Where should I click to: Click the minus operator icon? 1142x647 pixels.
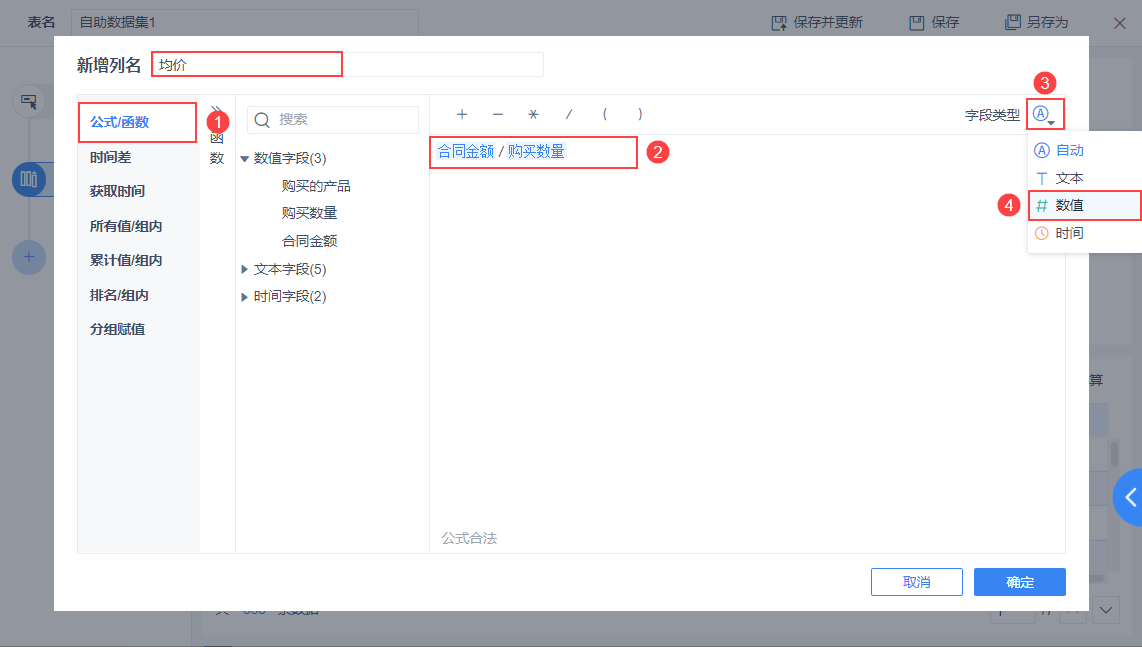[x=497, y=115]
